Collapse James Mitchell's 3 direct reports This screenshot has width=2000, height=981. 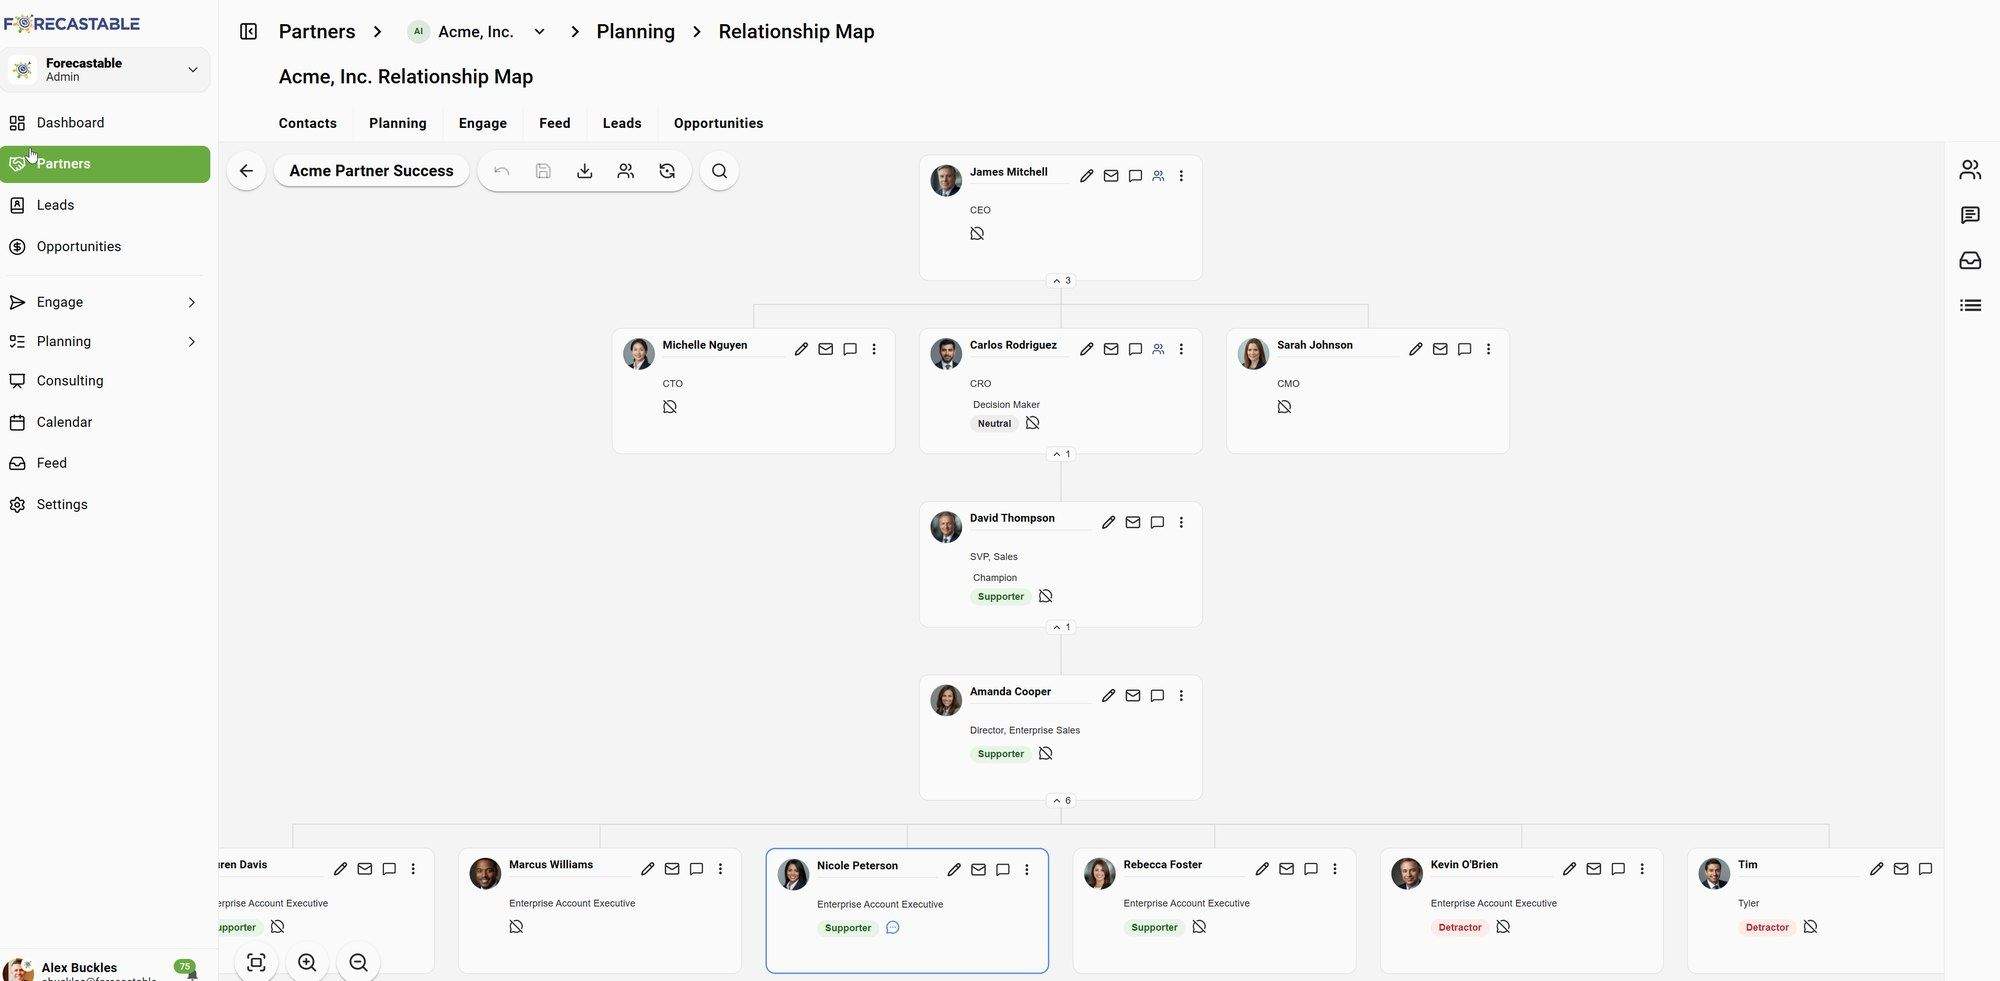click(1061, 281)
